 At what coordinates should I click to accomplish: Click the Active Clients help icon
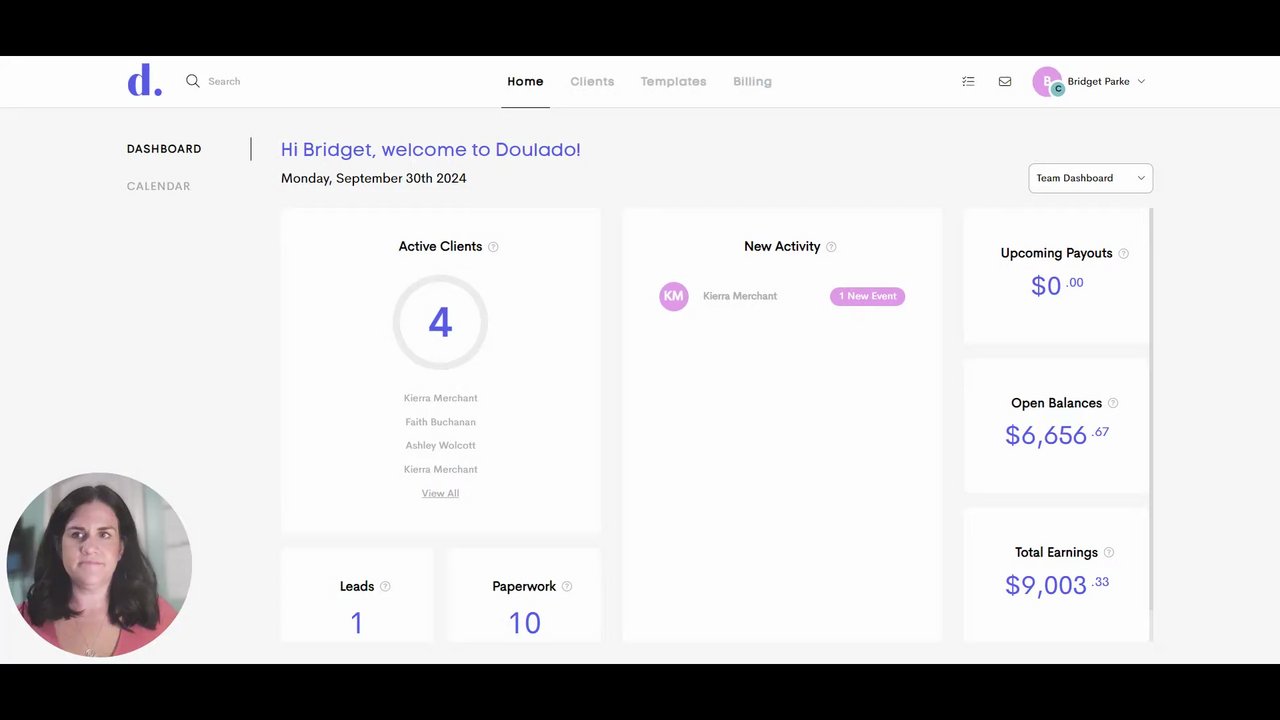click(493, 247)
